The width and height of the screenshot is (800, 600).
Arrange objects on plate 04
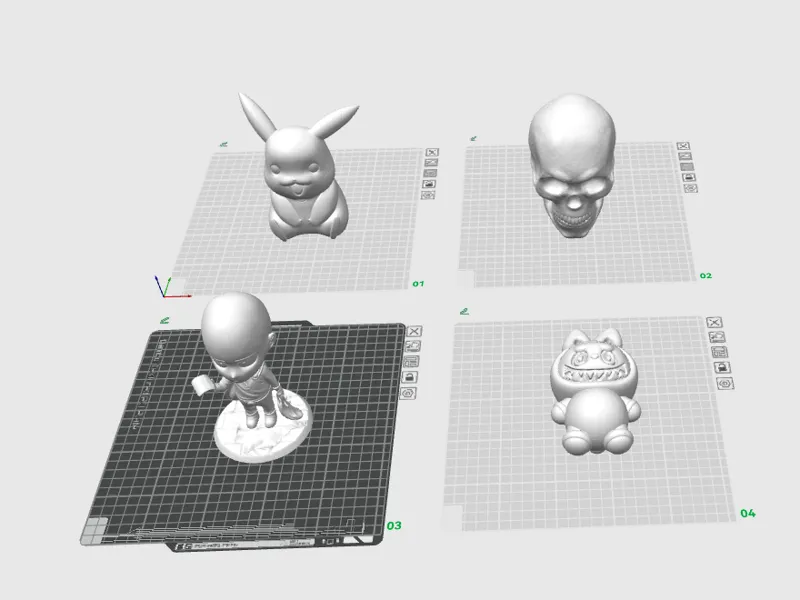click(719, 352)
